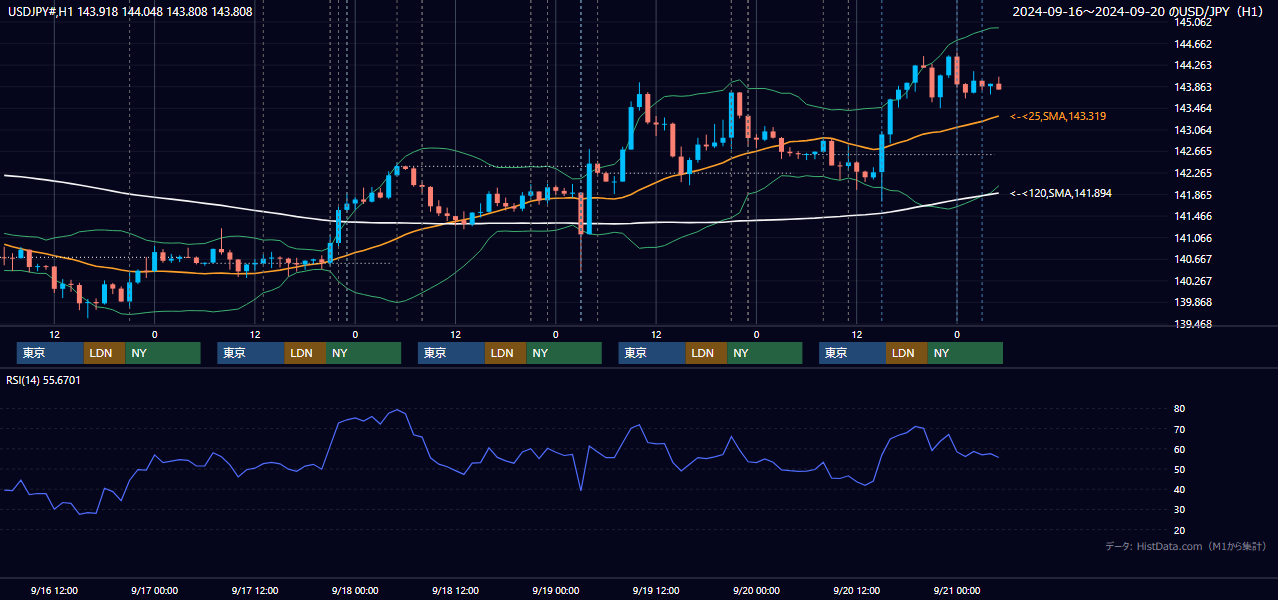This screenshot has height=600, width=1278.
Task: Click the leftmost LDN session block
Action: pos(104,353)
